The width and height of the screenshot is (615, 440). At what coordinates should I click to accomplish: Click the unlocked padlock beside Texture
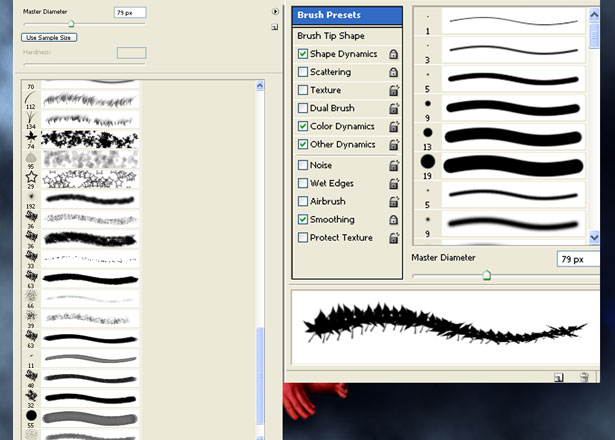394,90
